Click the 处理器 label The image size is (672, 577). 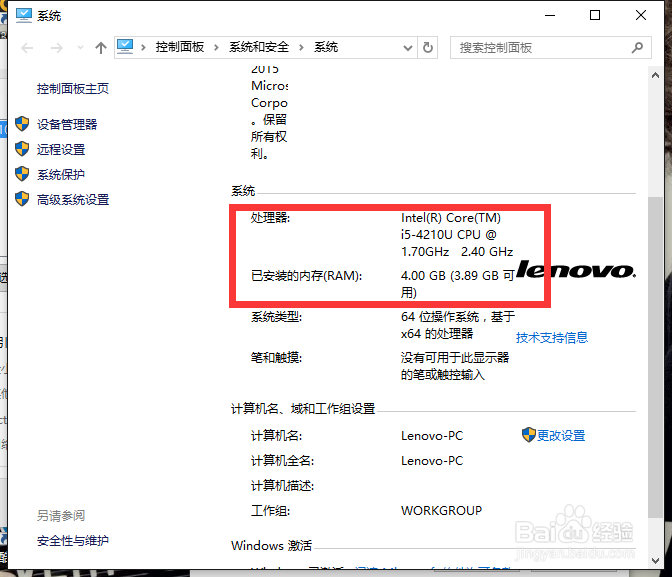pyautogui.click(x=270, y=218)
